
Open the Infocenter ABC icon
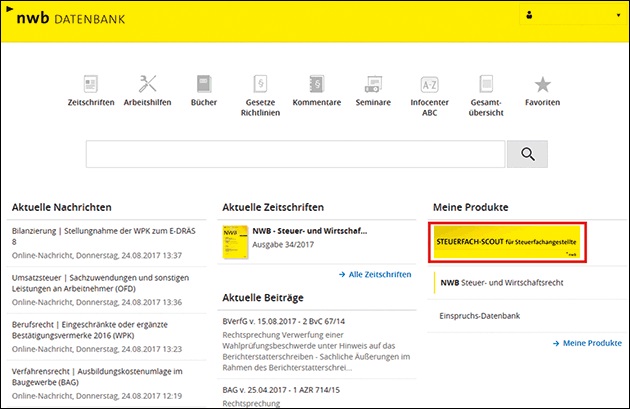pyautogui.click(x=430, y=85)
